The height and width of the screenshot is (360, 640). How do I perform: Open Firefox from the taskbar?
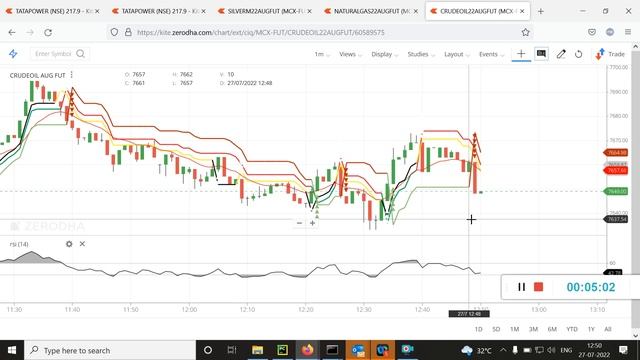(307, 350)
